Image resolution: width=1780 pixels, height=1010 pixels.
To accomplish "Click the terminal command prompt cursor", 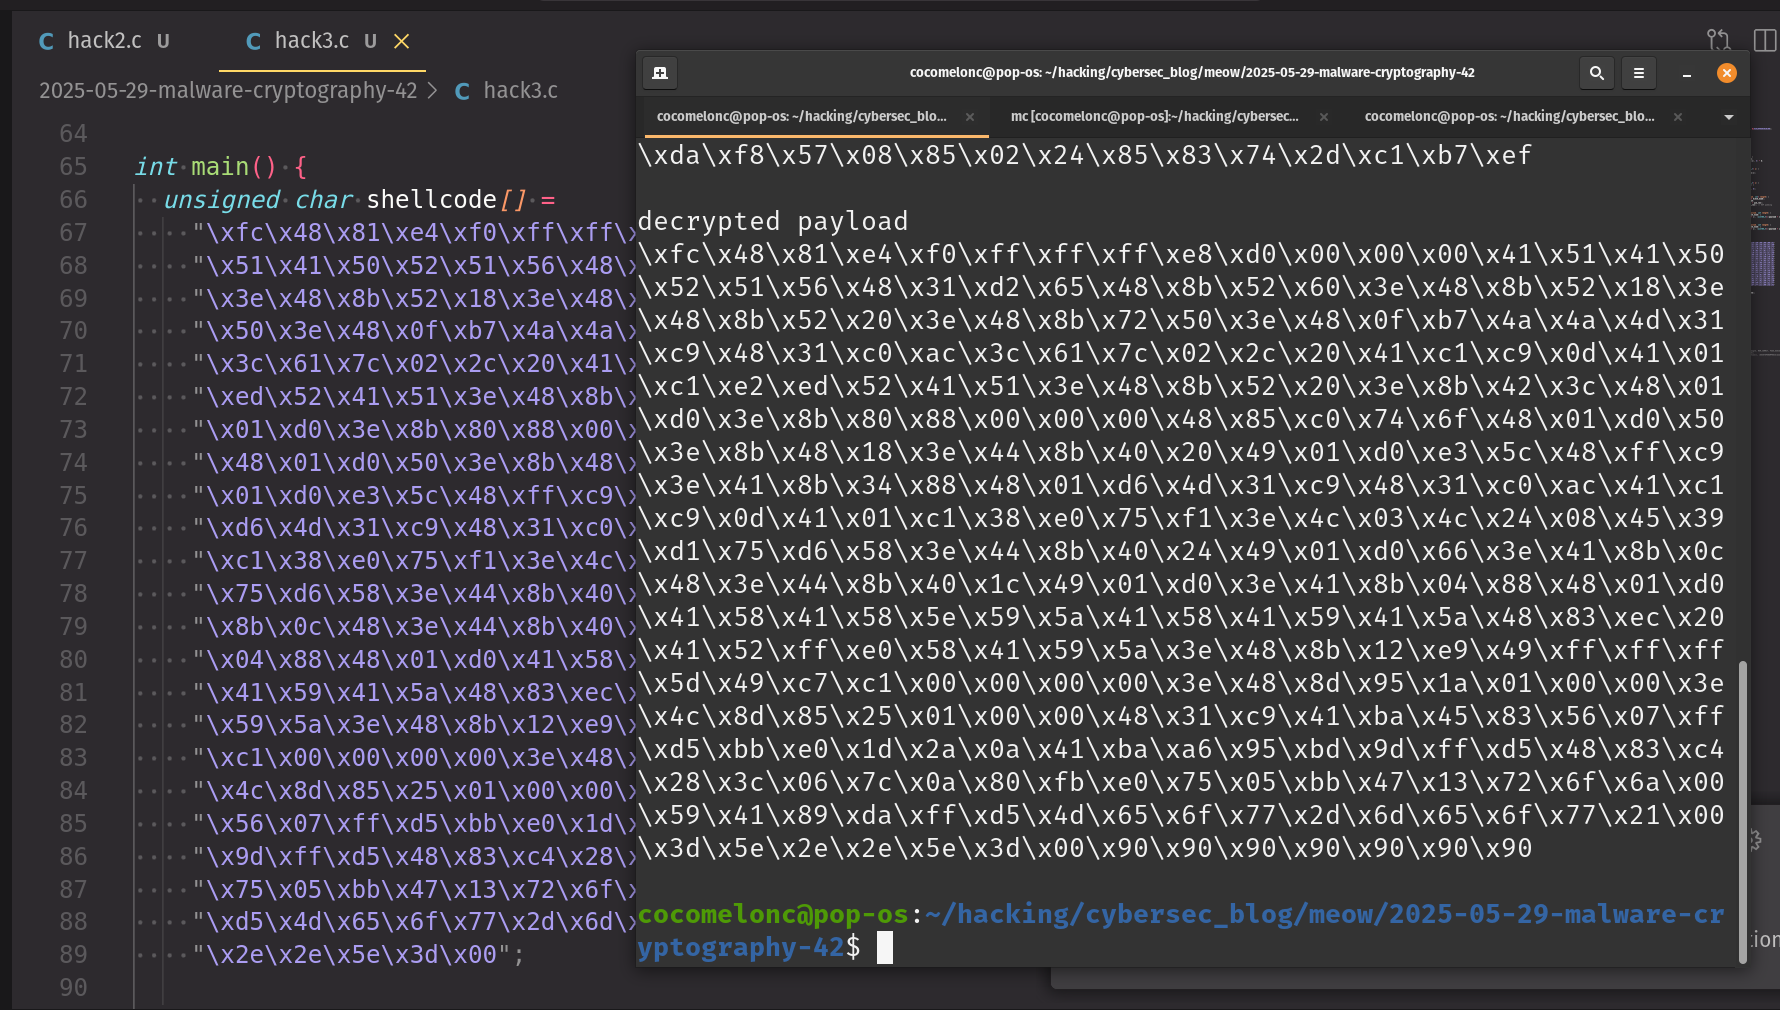I will pyautogui.click(x=885, y=947).
